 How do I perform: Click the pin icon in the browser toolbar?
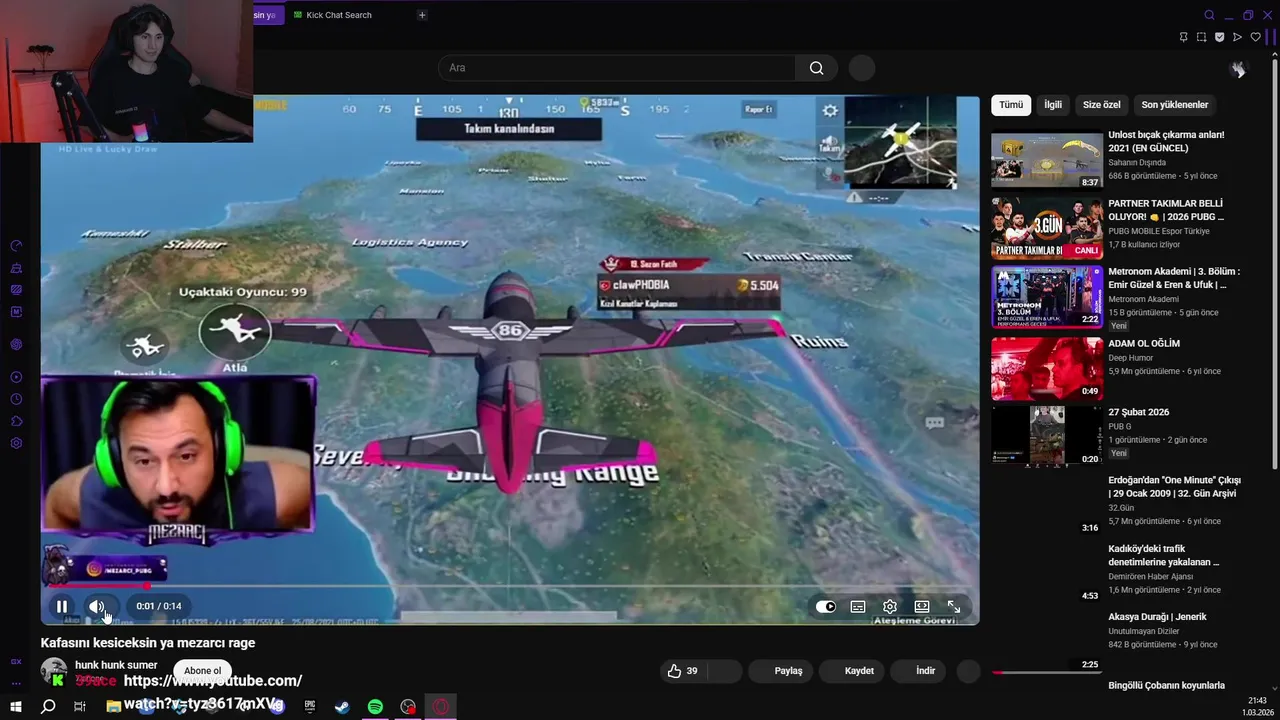point(1184,37)
